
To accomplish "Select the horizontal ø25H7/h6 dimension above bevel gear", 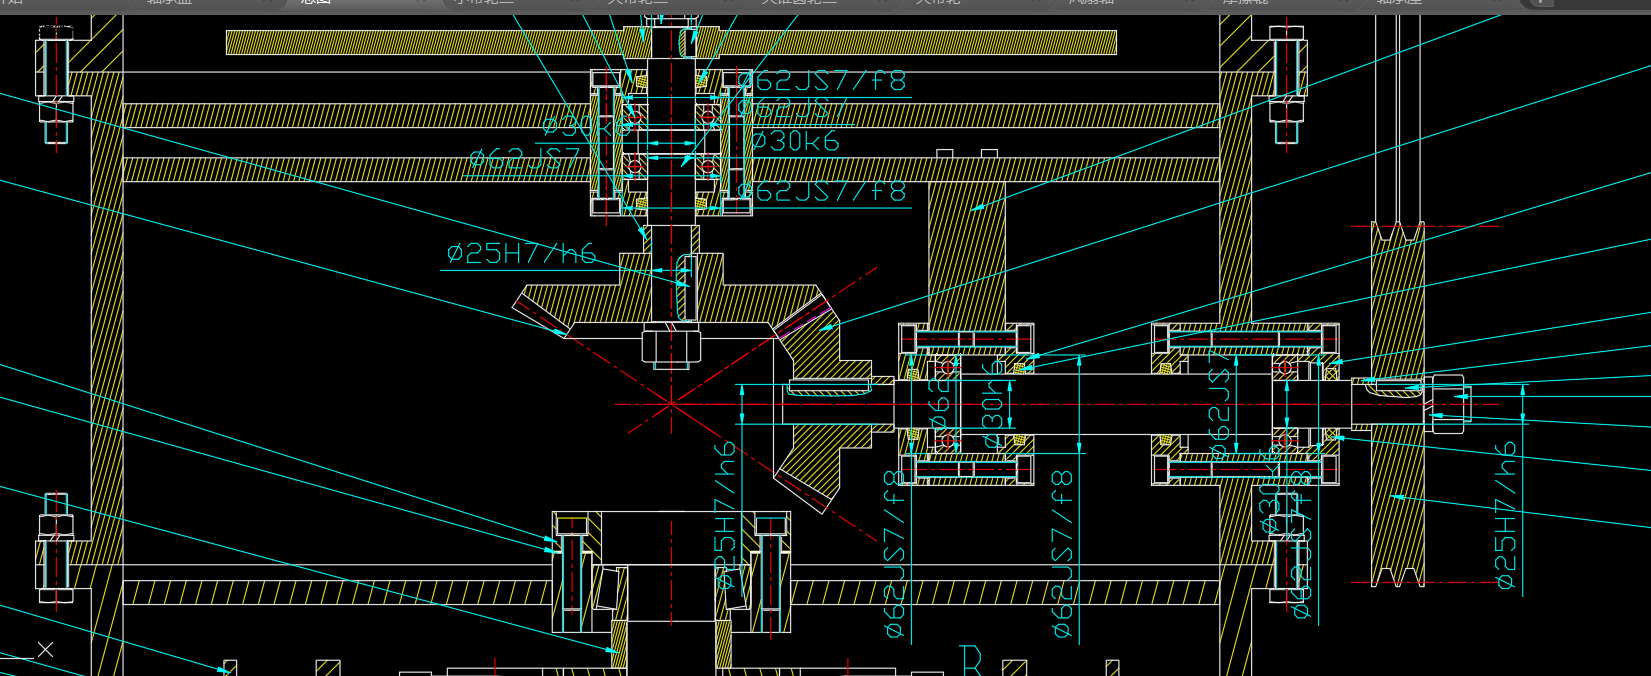I will pyautogui.click(x=521, y=254).
